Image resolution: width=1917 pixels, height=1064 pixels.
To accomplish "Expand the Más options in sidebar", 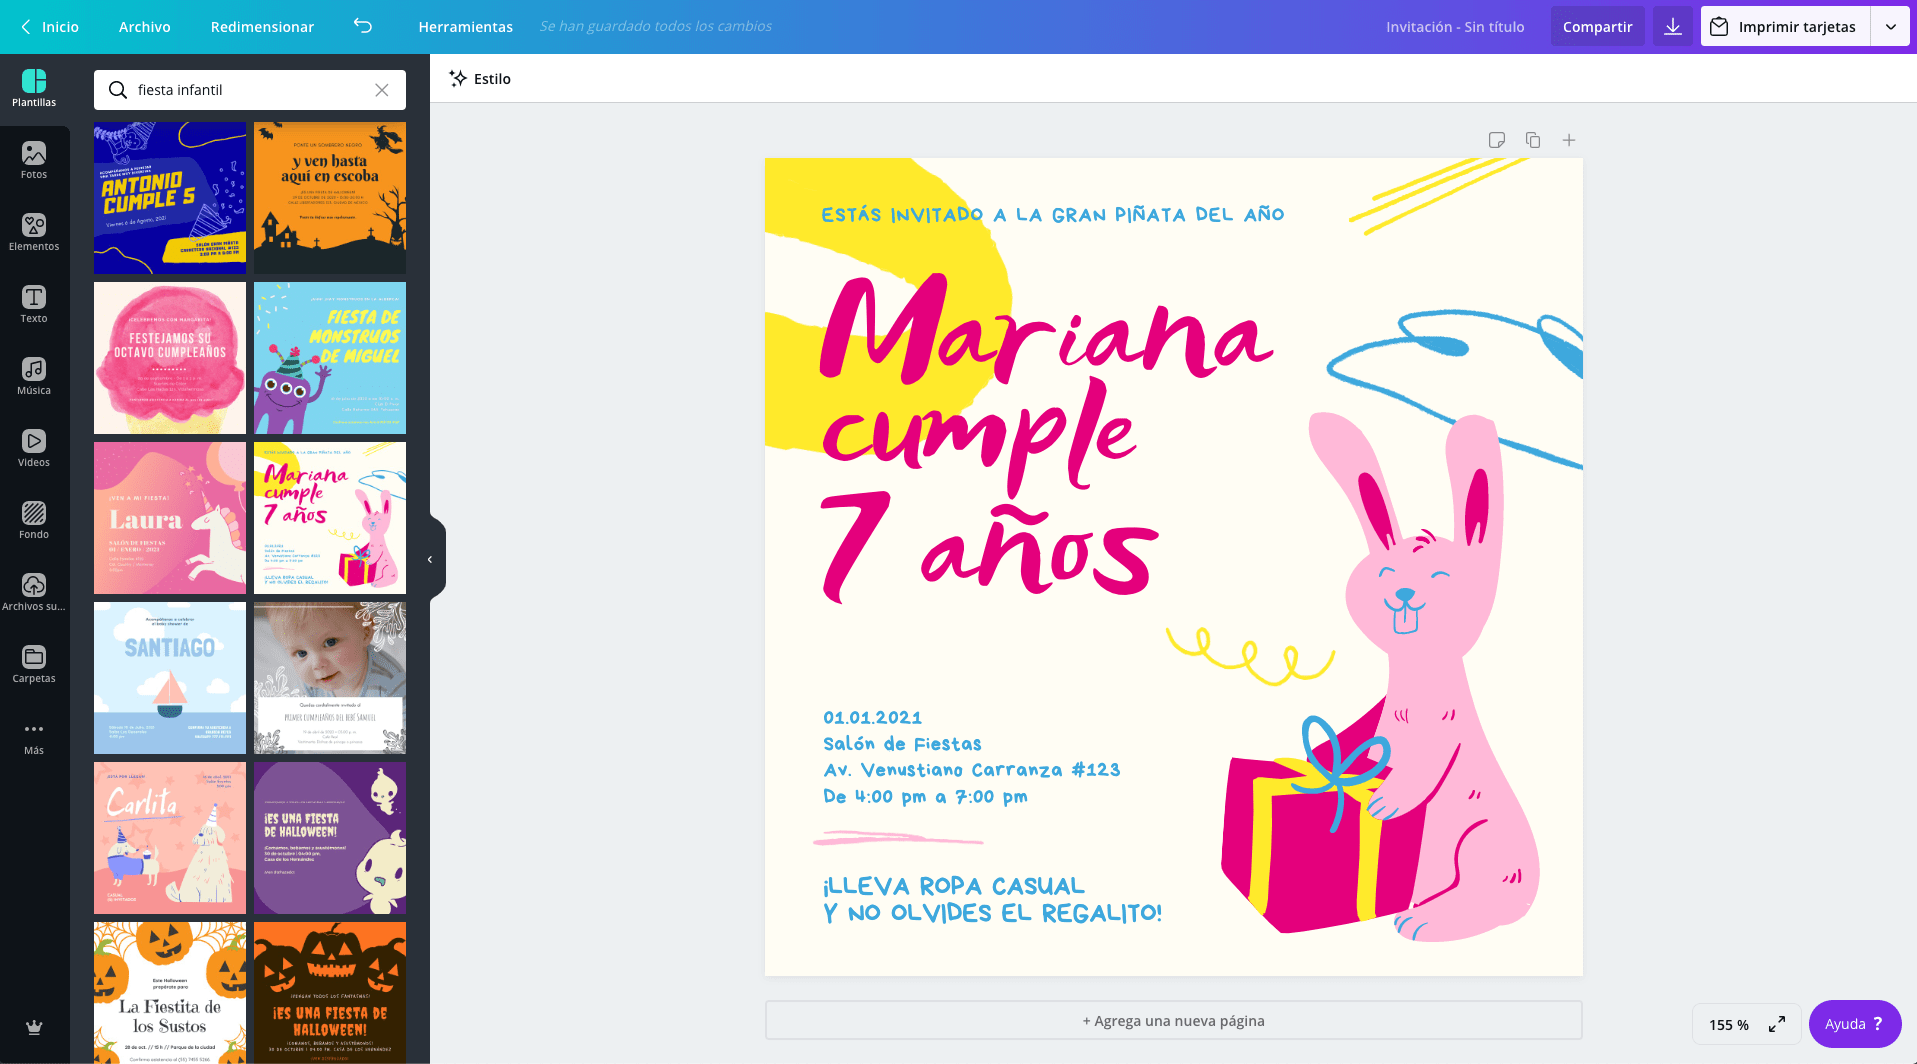I will (x=34, y=735).
